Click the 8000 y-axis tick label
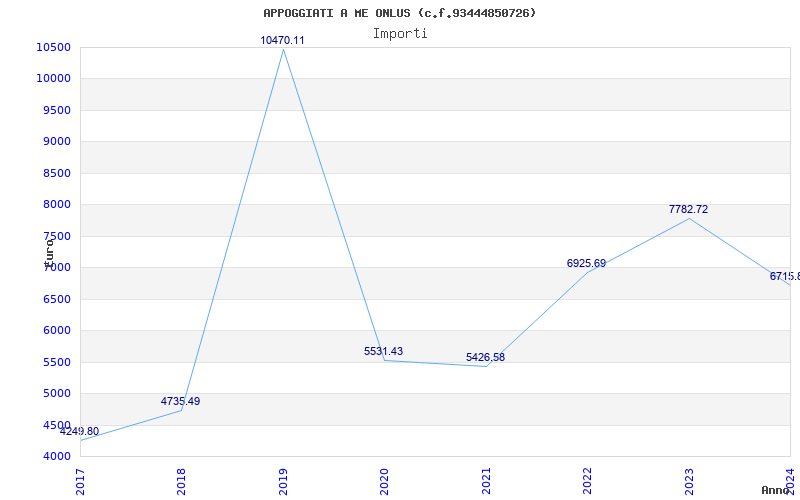This screenshot has width=800, height=500. click(x=56, y=205)
